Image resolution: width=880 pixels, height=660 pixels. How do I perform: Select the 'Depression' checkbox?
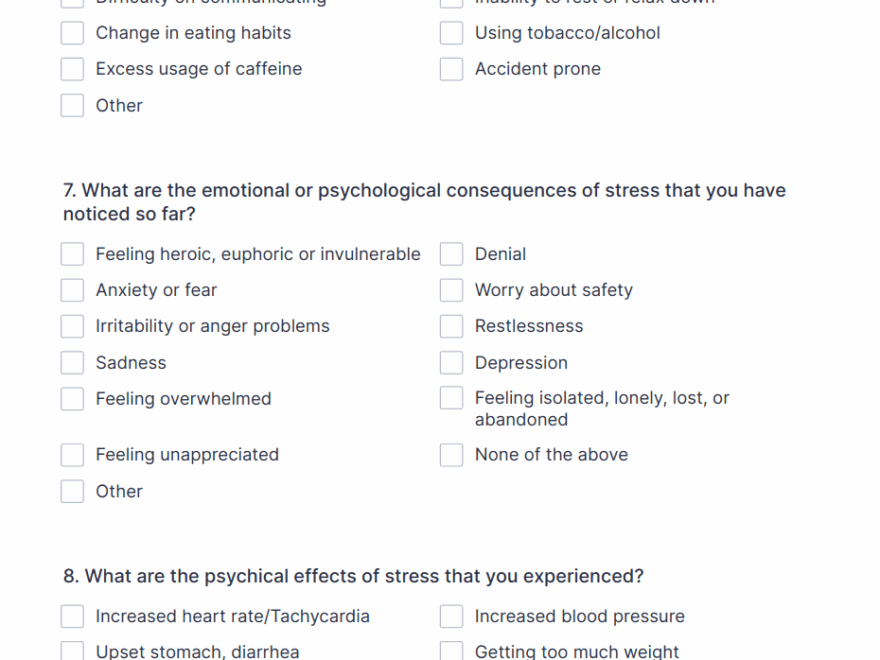tap(451, 362)
